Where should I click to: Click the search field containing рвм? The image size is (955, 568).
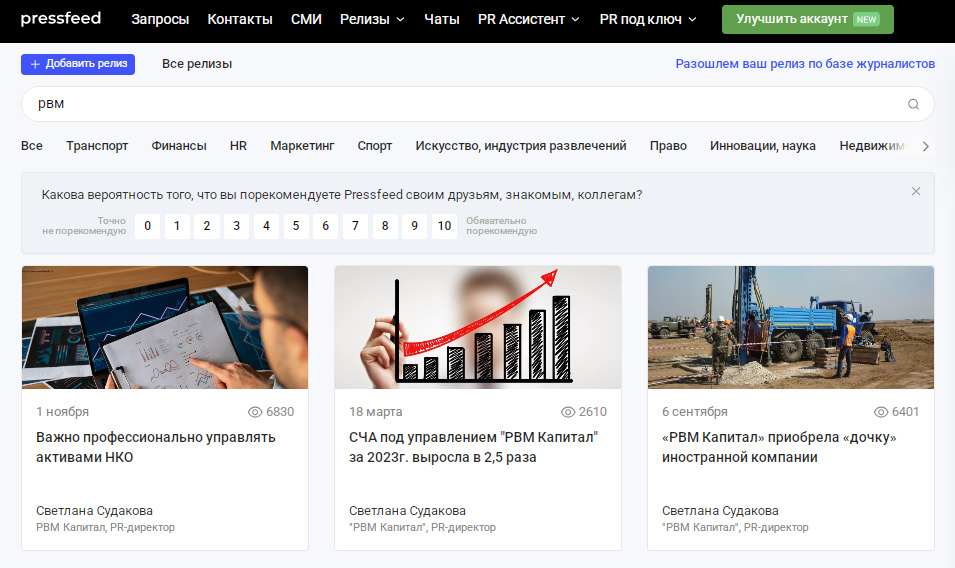pyautogui.click(x=478, y=104)
